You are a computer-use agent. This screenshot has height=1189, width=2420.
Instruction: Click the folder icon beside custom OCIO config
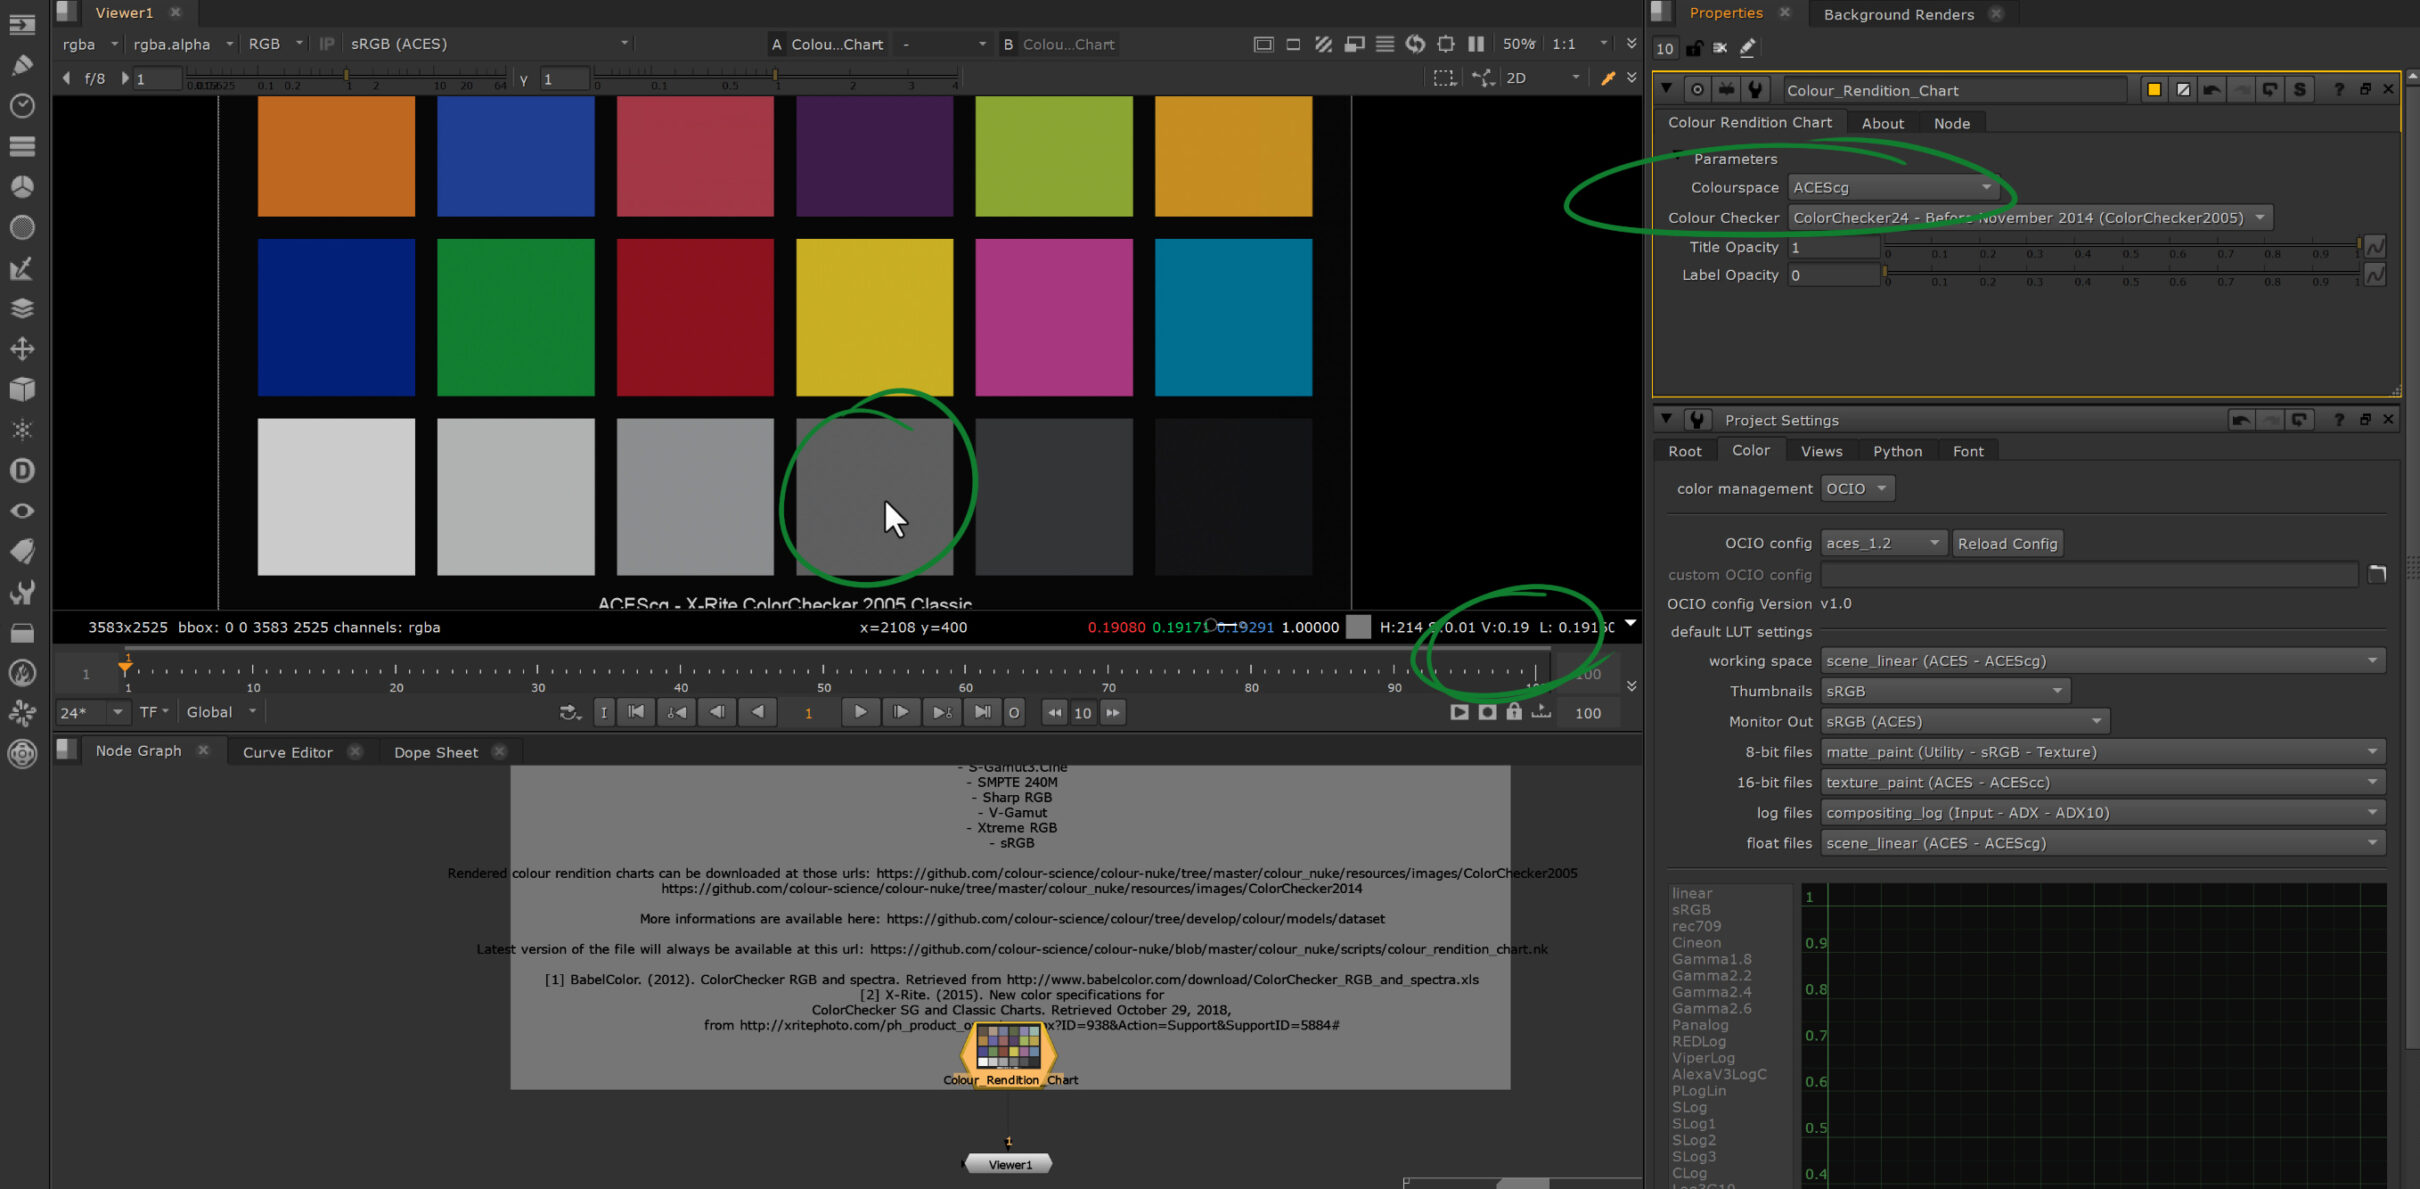(2377, 574)
